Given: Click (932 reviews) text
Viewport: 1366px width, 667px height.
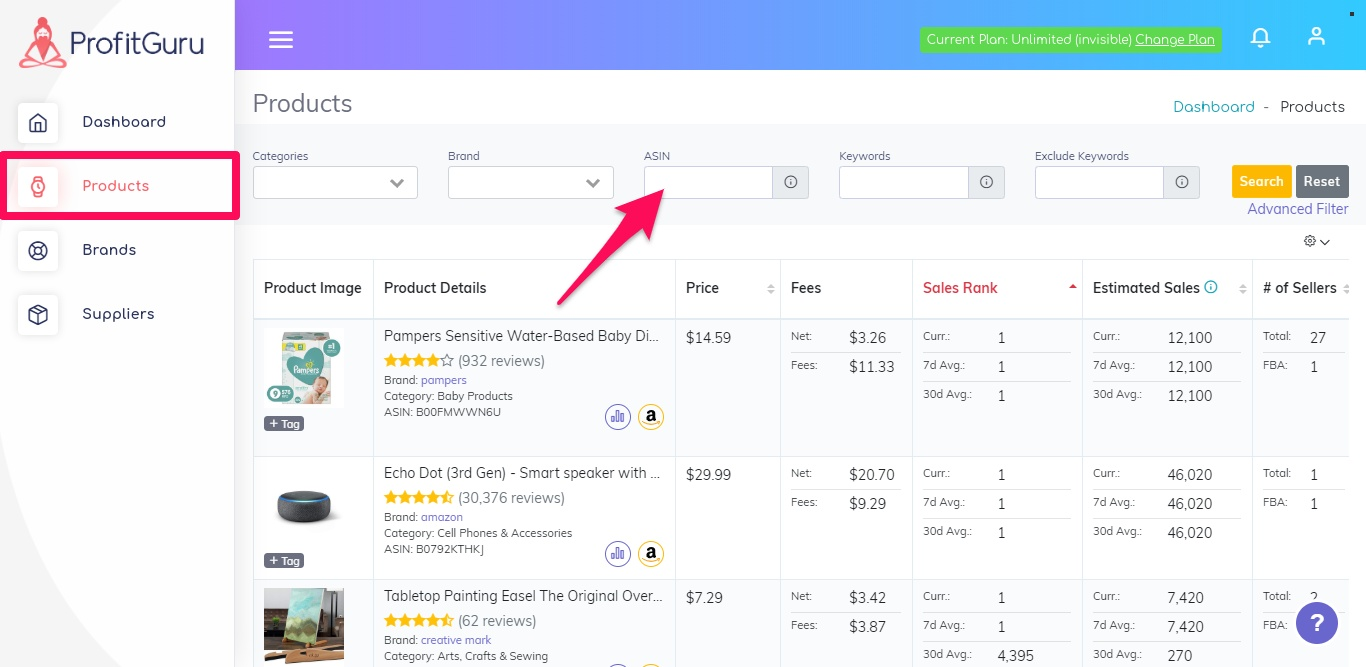Looking at the screenshot, I should click(501, 361).
